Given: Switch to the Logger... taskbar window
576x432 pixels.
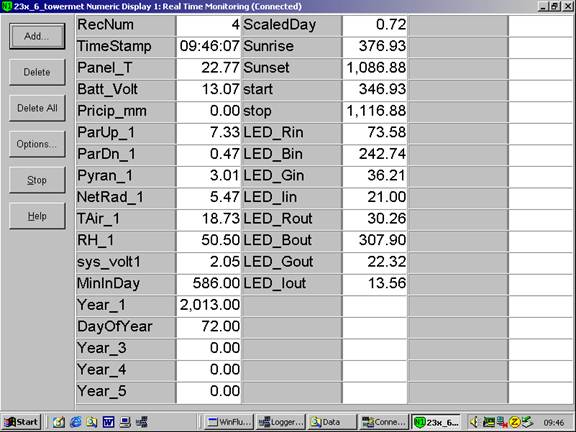Looking at the screenshot, I should (x=280, y=422).
